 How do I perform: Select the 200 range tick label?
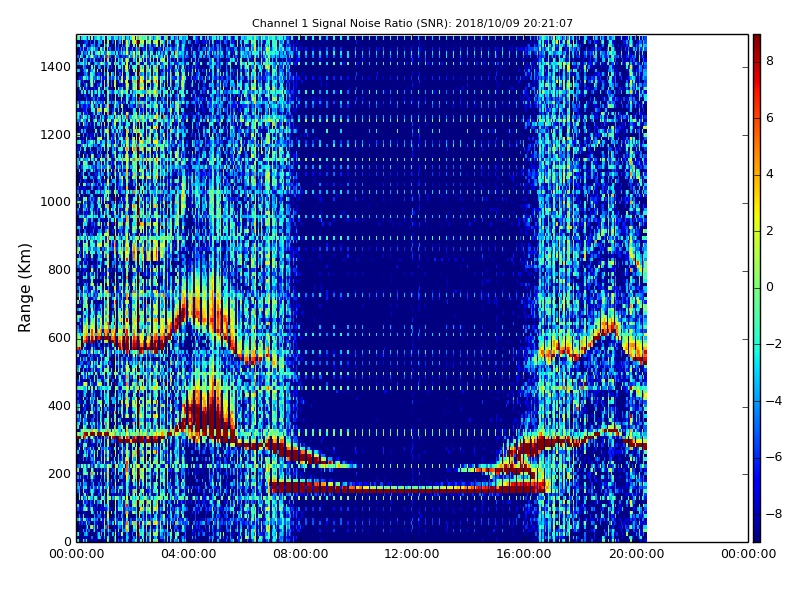point(59,474)
